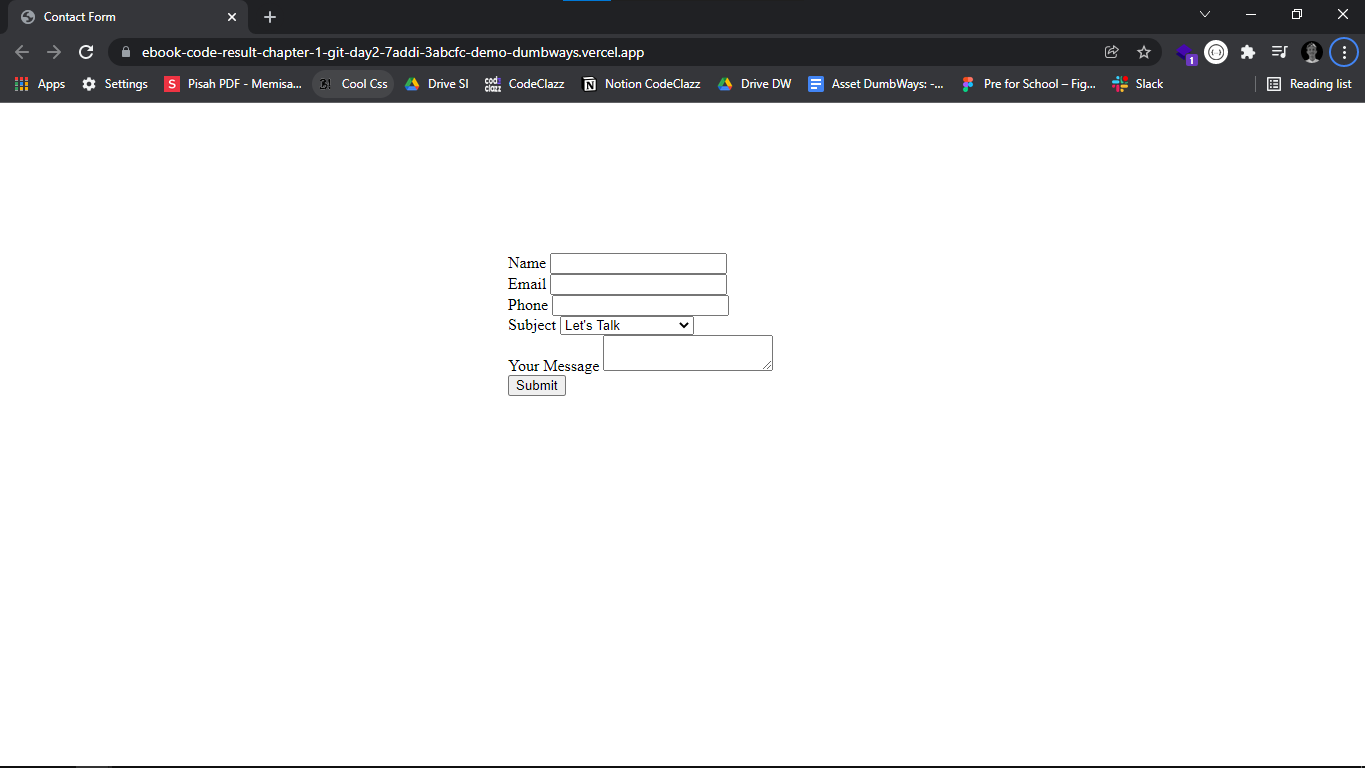Open the Pre for School Figma bookmark
This screenshot has height=768, width=1365.
pyautogui.click(x=1028, y=84)
